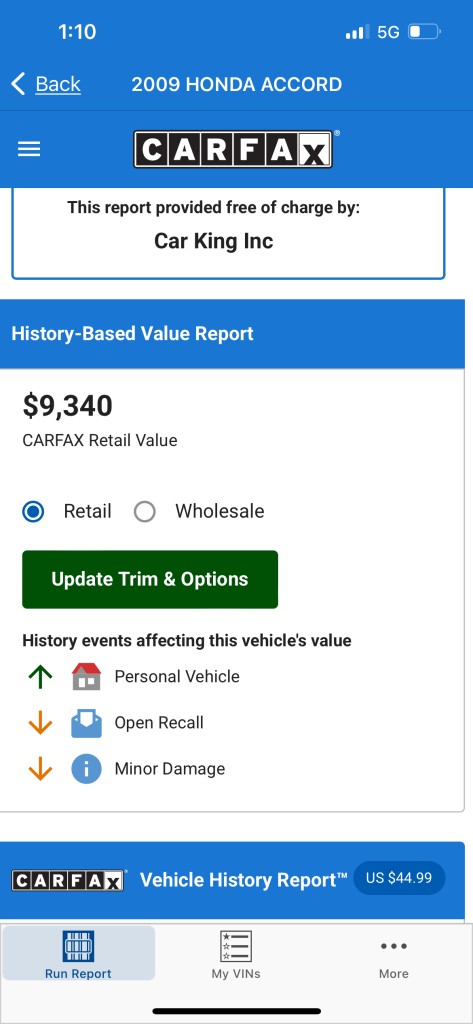Open the hamburger menu icon
473x1024 pixels.
29,150
